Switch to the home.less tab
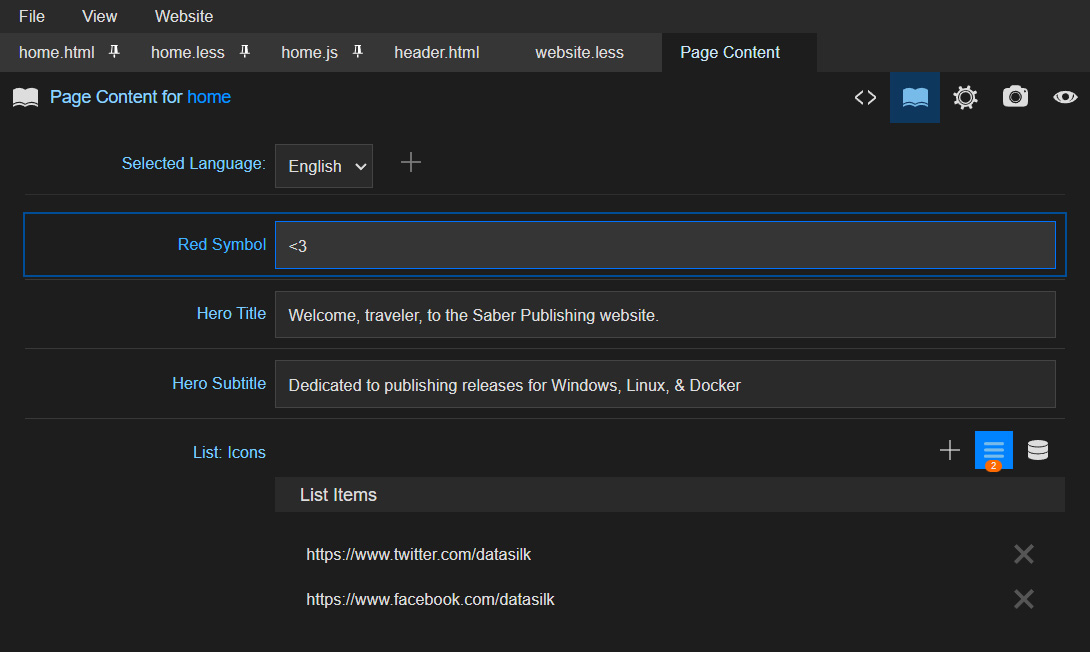This screenshot has height=652, width=1090. coord(188,52)
